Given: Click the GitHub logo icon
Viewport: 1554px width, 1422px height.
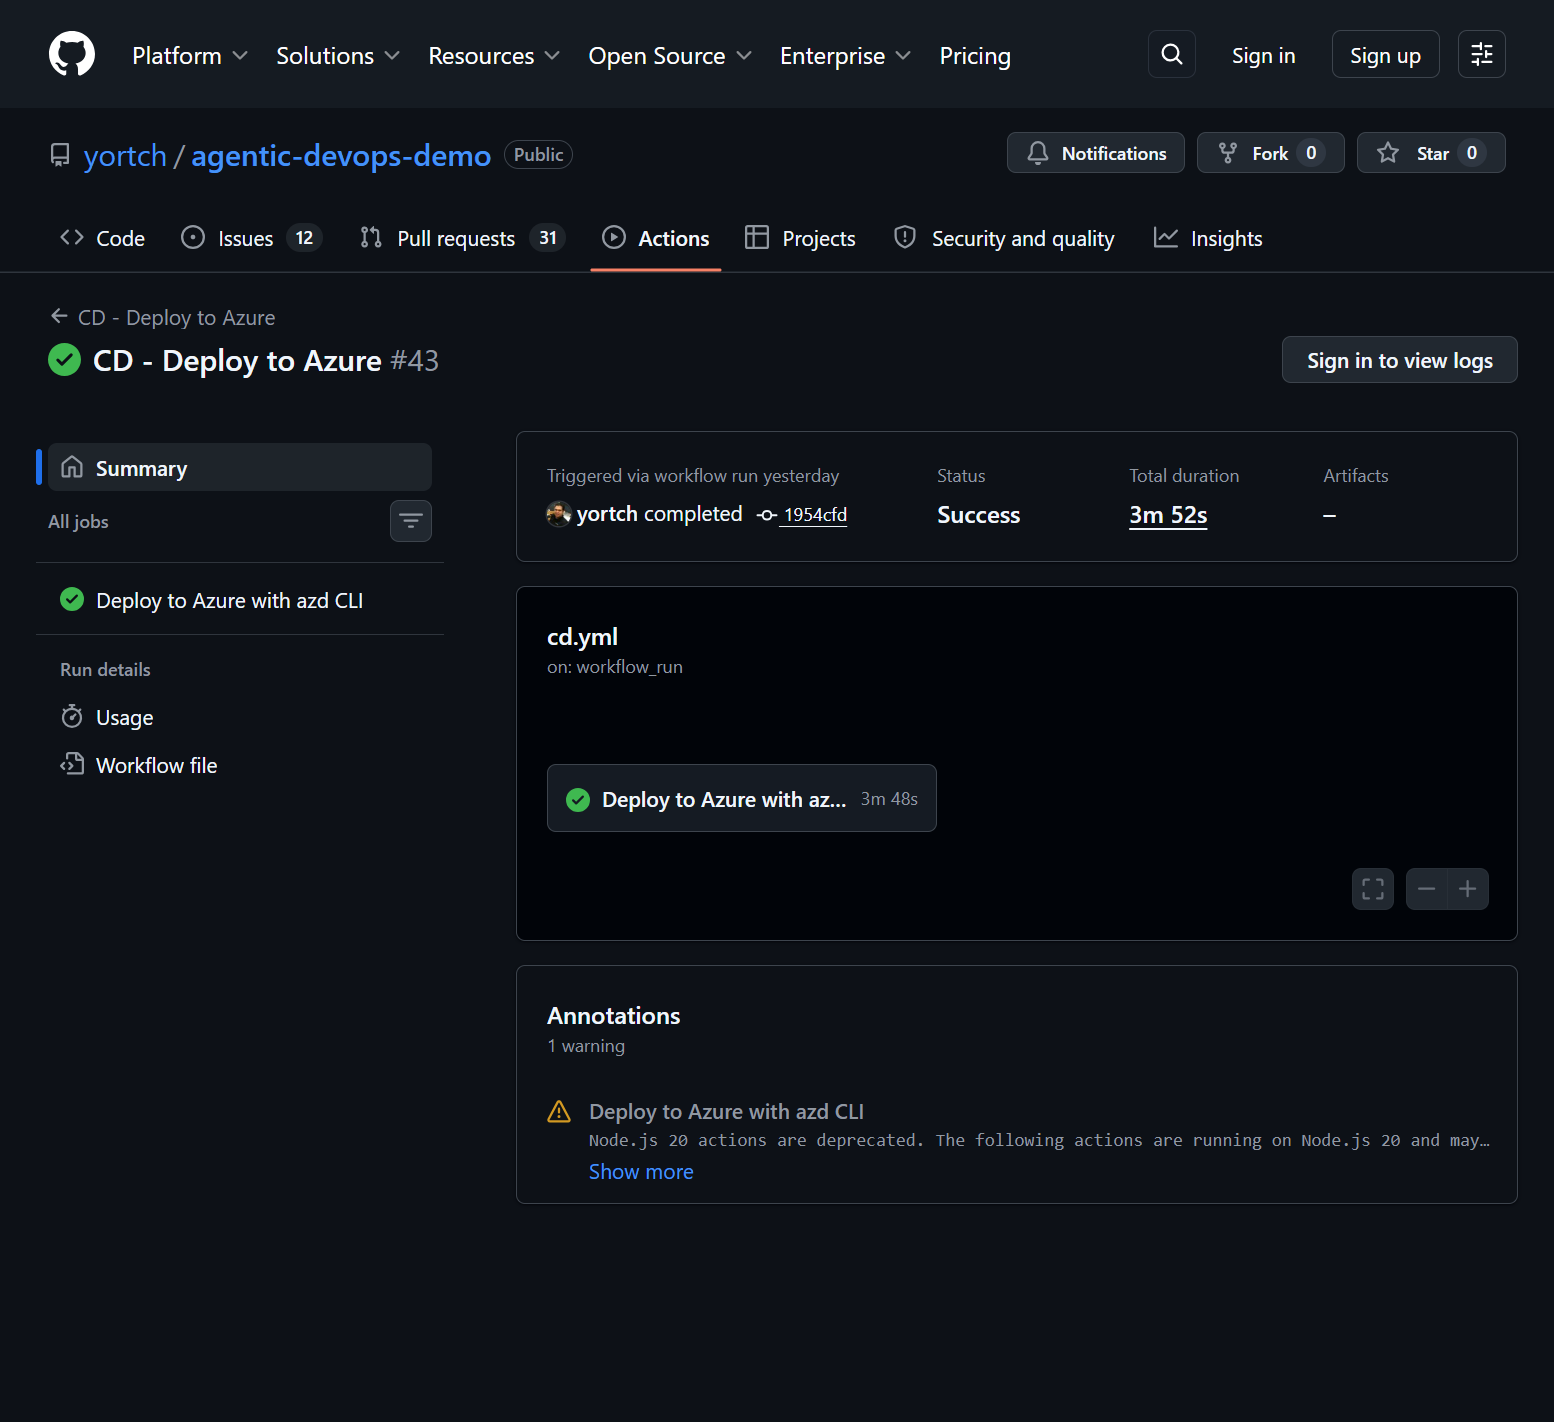Looking at the screenshot, I should coord(71,54).
